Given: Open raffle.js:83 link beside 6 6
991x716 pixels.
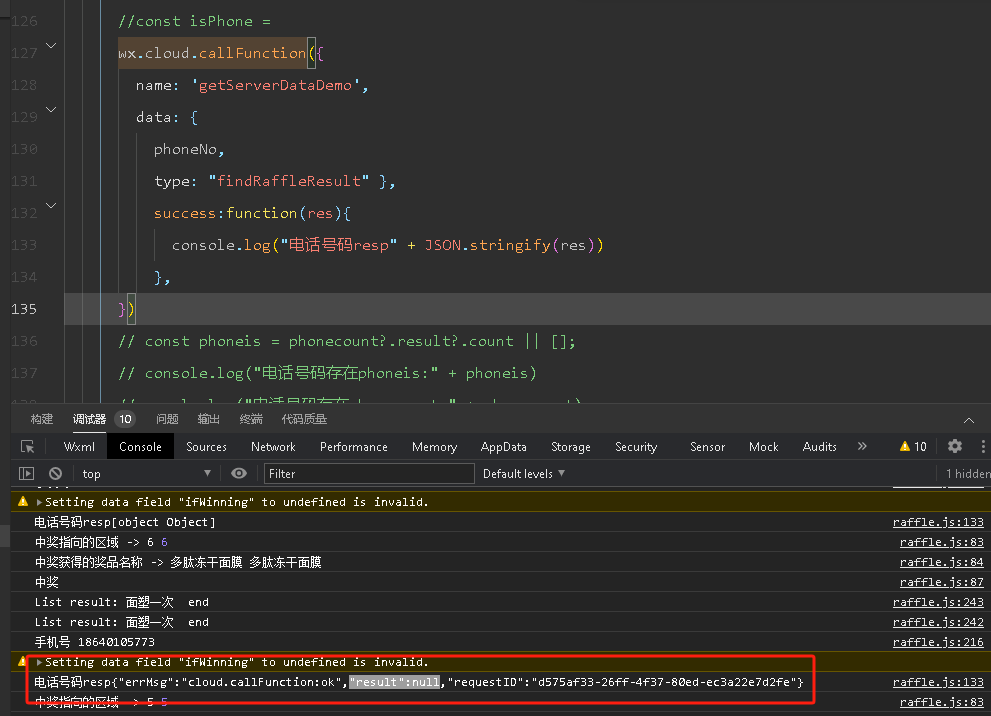Looking at the screenshot, I should click(x=942, y=542).
